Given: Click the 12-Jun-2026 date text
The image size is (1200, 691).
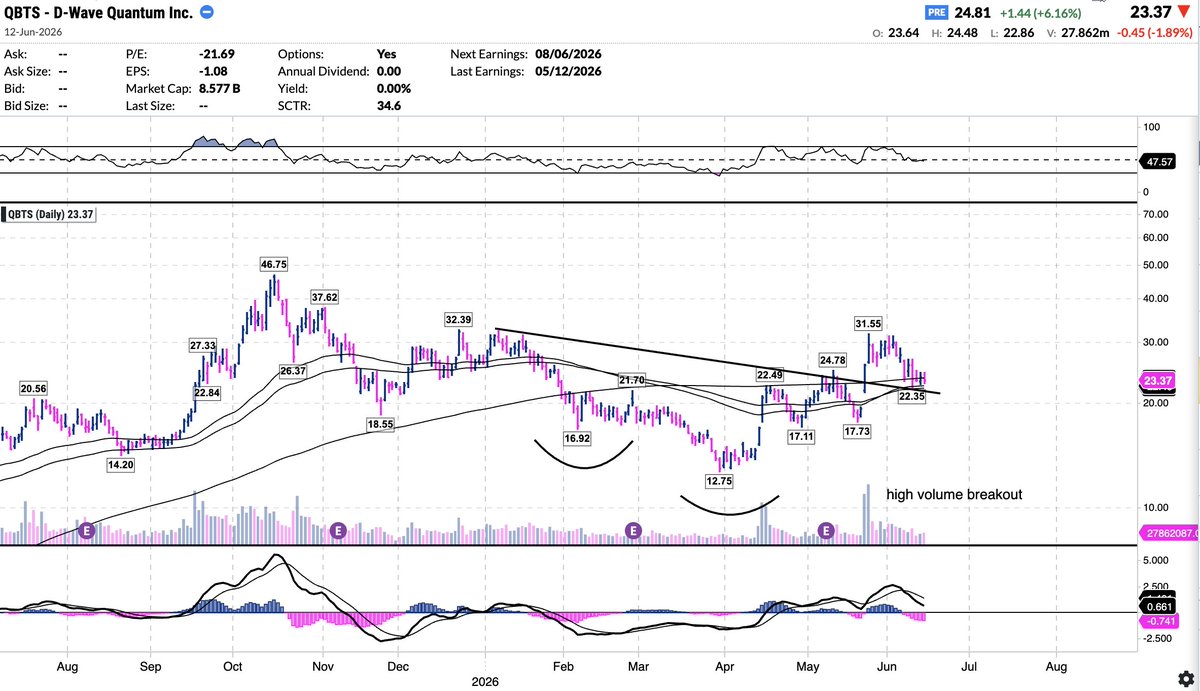Looking at the screenshot, I should point(34,32).
